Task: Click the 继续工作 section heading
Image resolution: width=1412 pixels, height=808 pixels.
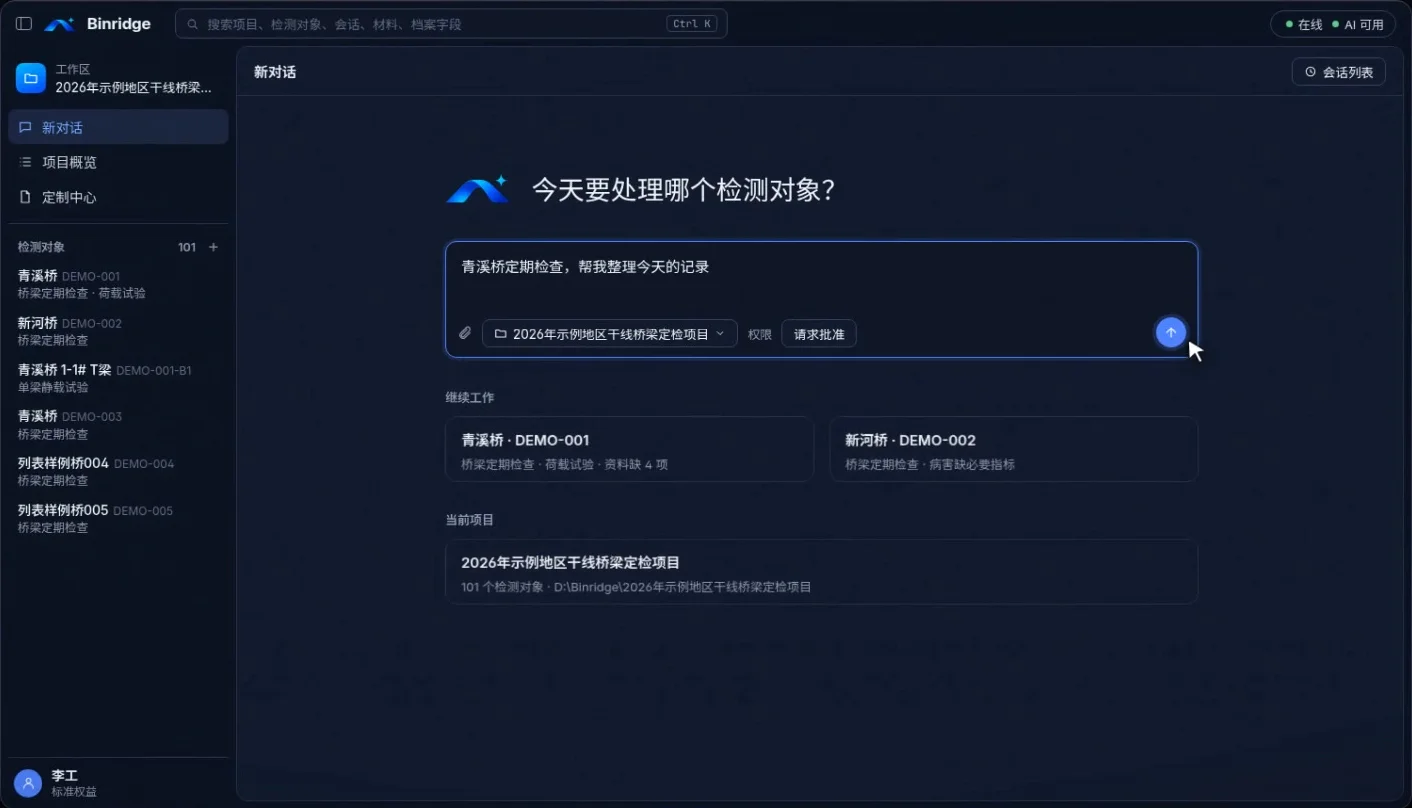Action: pyautogui.click(x=470, y=397)
